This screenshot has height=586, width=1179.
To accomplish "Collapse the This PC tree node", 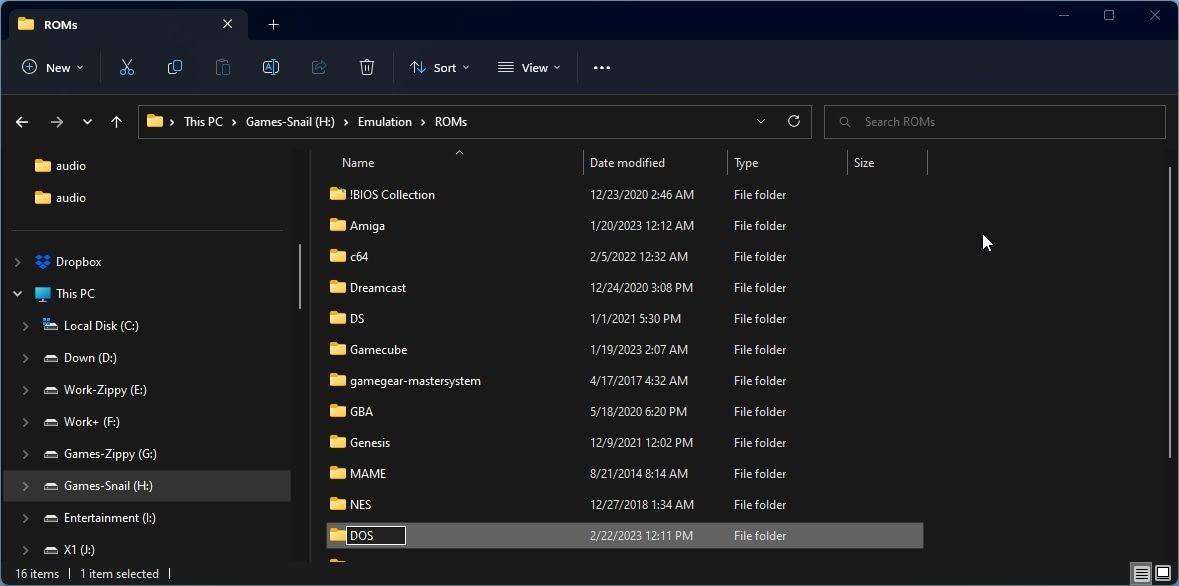I will (x=17, y=294).
